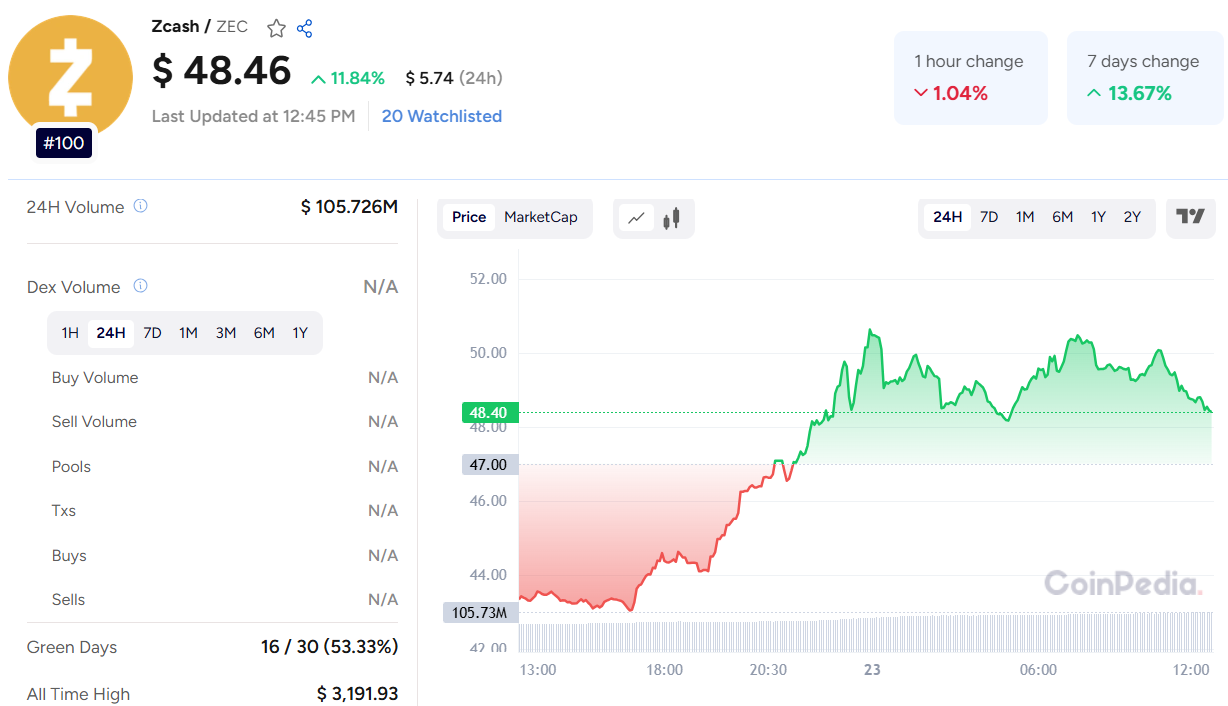Click the #100 rank badge
The height and width of the screenshot is (706, 1228).
click(x=65, y=143)
